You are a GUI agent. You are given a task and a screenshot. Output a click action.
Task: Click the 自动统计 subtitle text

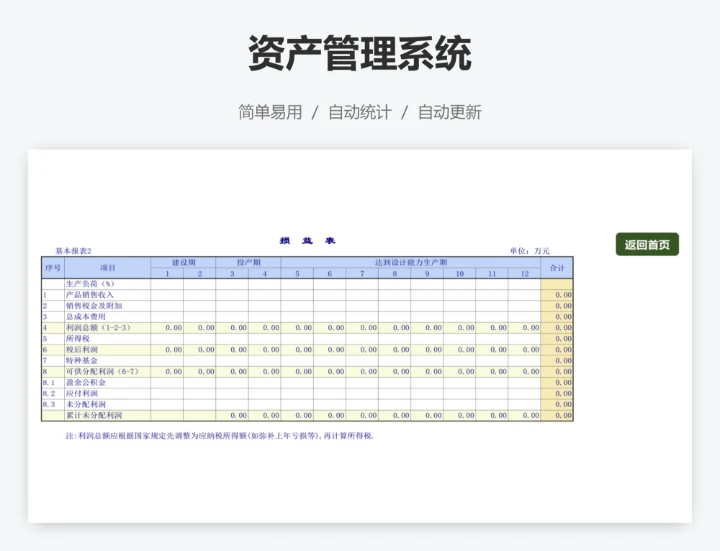pos(360,112)
